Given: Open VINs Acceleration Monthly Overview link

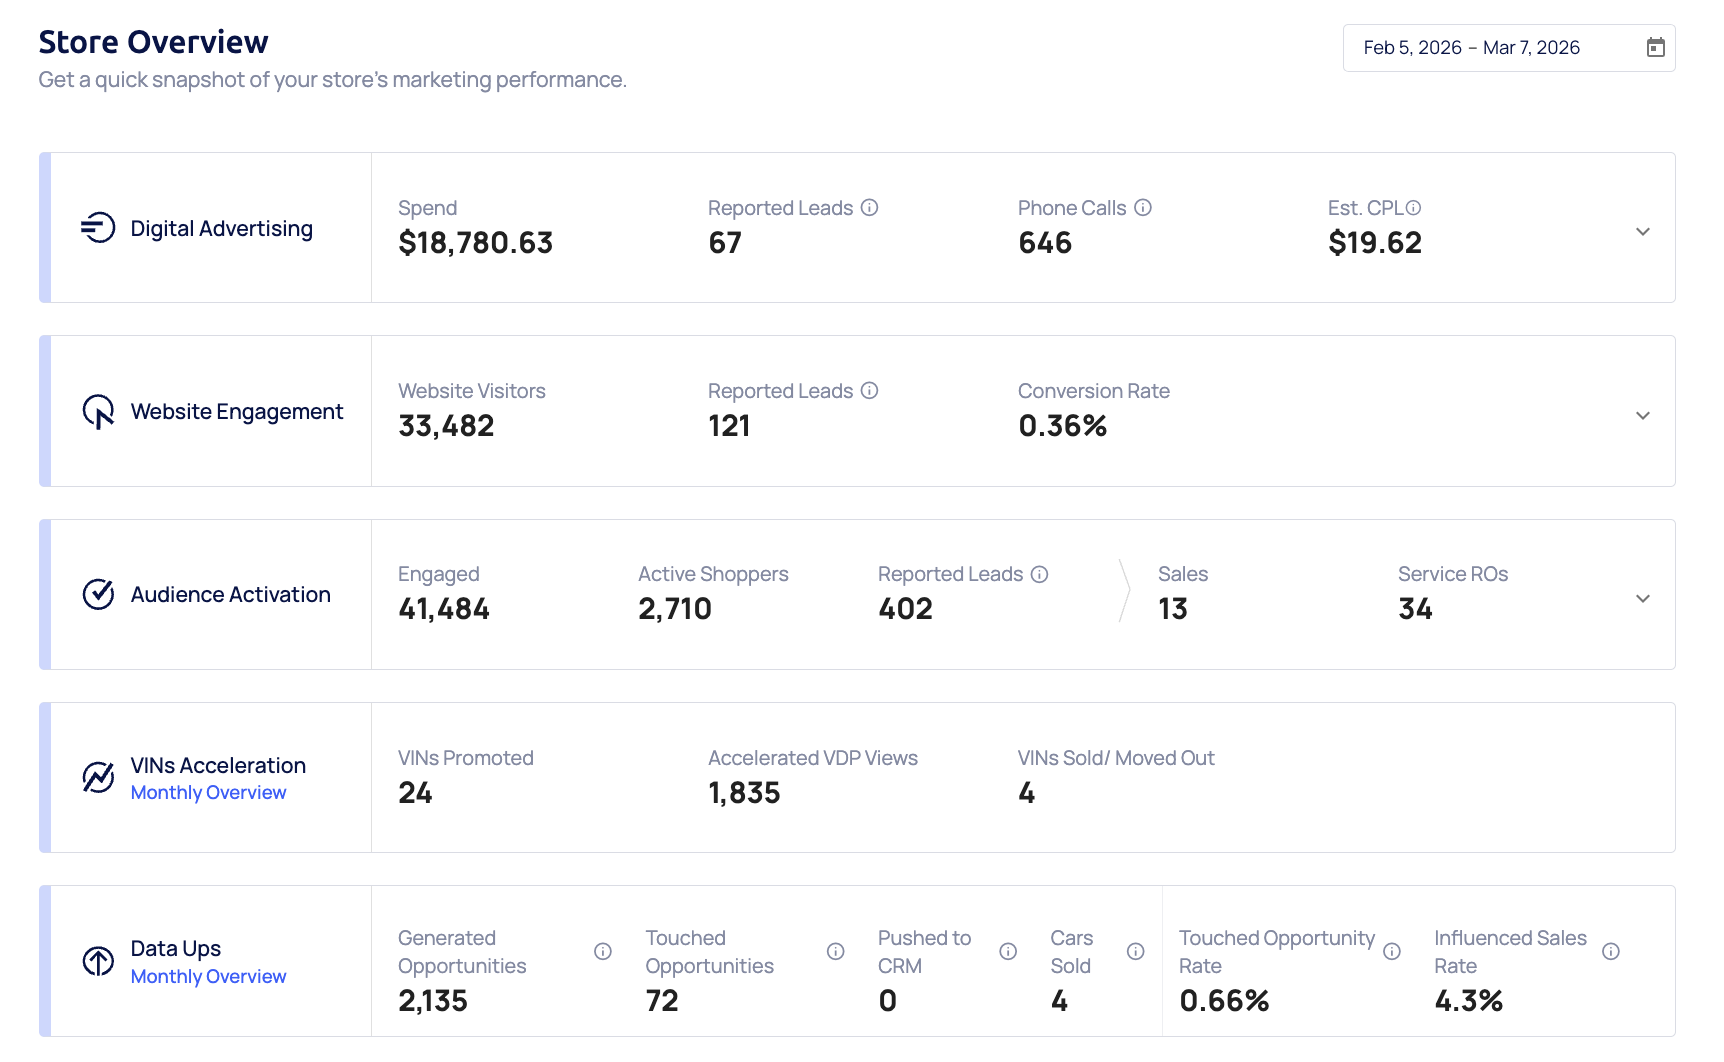Looking at the screenshot, I should click(x=208, y=793).
